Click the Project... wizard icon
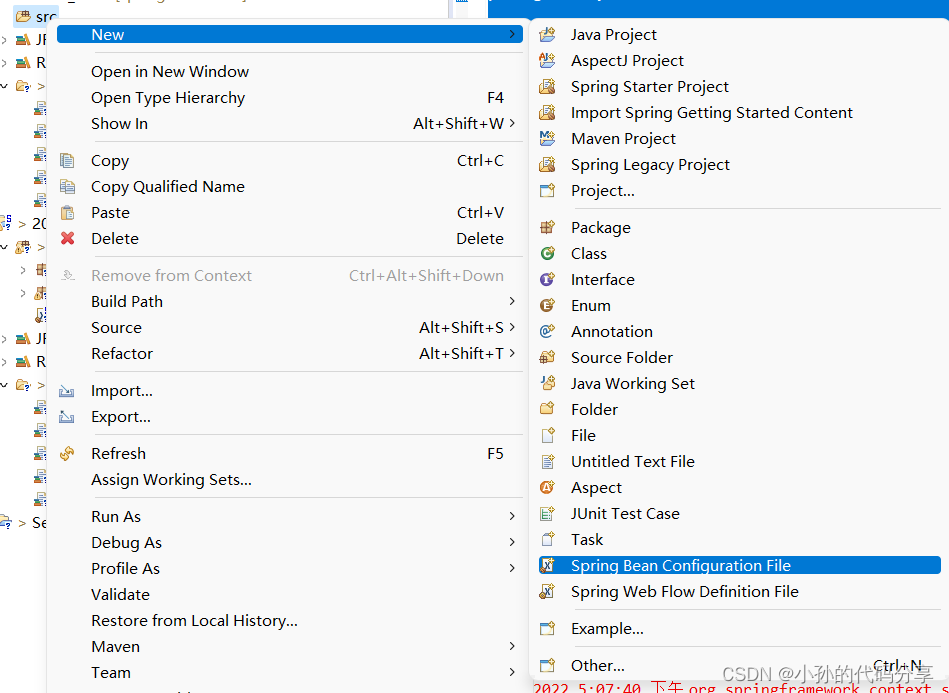The height and width of the screenshot is (693, 949). coord(547,191)
